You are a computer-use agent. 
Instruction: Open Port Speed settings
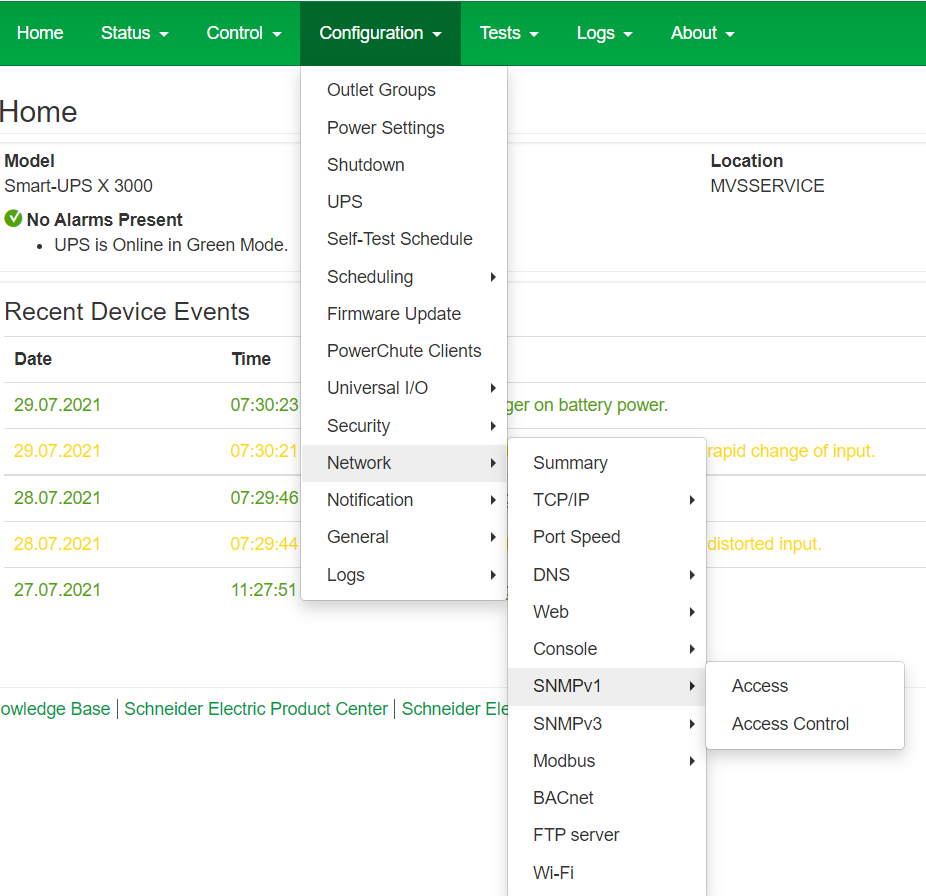[607, 537]
